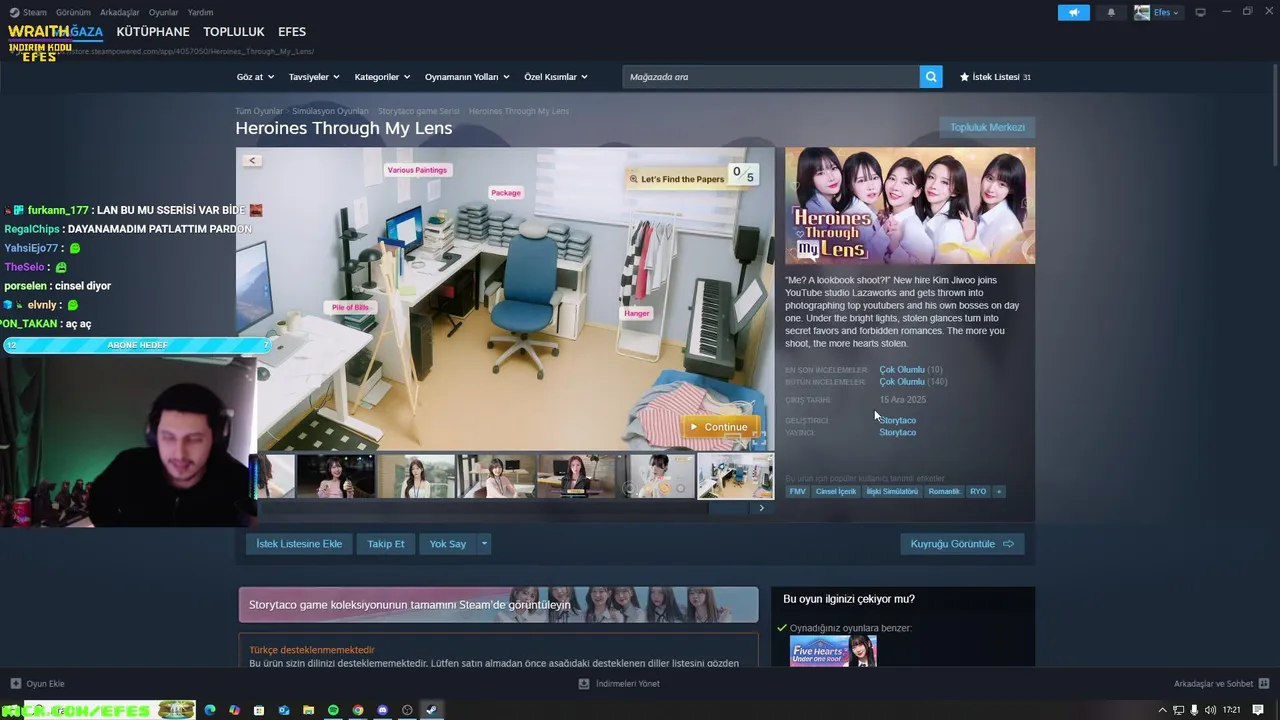Viewport: 1280px width, 720px height.
Task: Open Spotify from the taskbar
Action: [333, 710]
